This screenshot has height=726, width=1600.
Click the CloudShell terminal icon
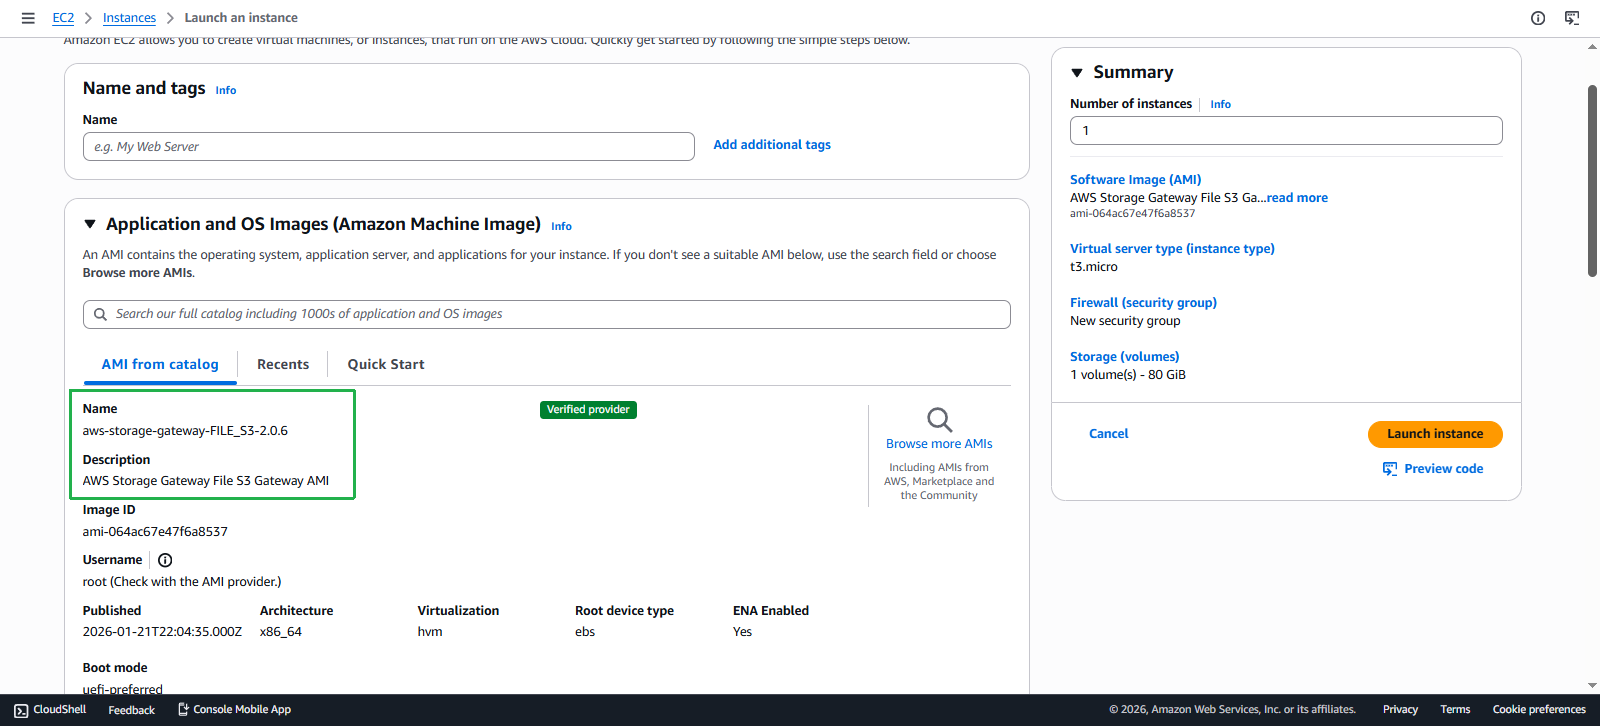click(21, 710)
